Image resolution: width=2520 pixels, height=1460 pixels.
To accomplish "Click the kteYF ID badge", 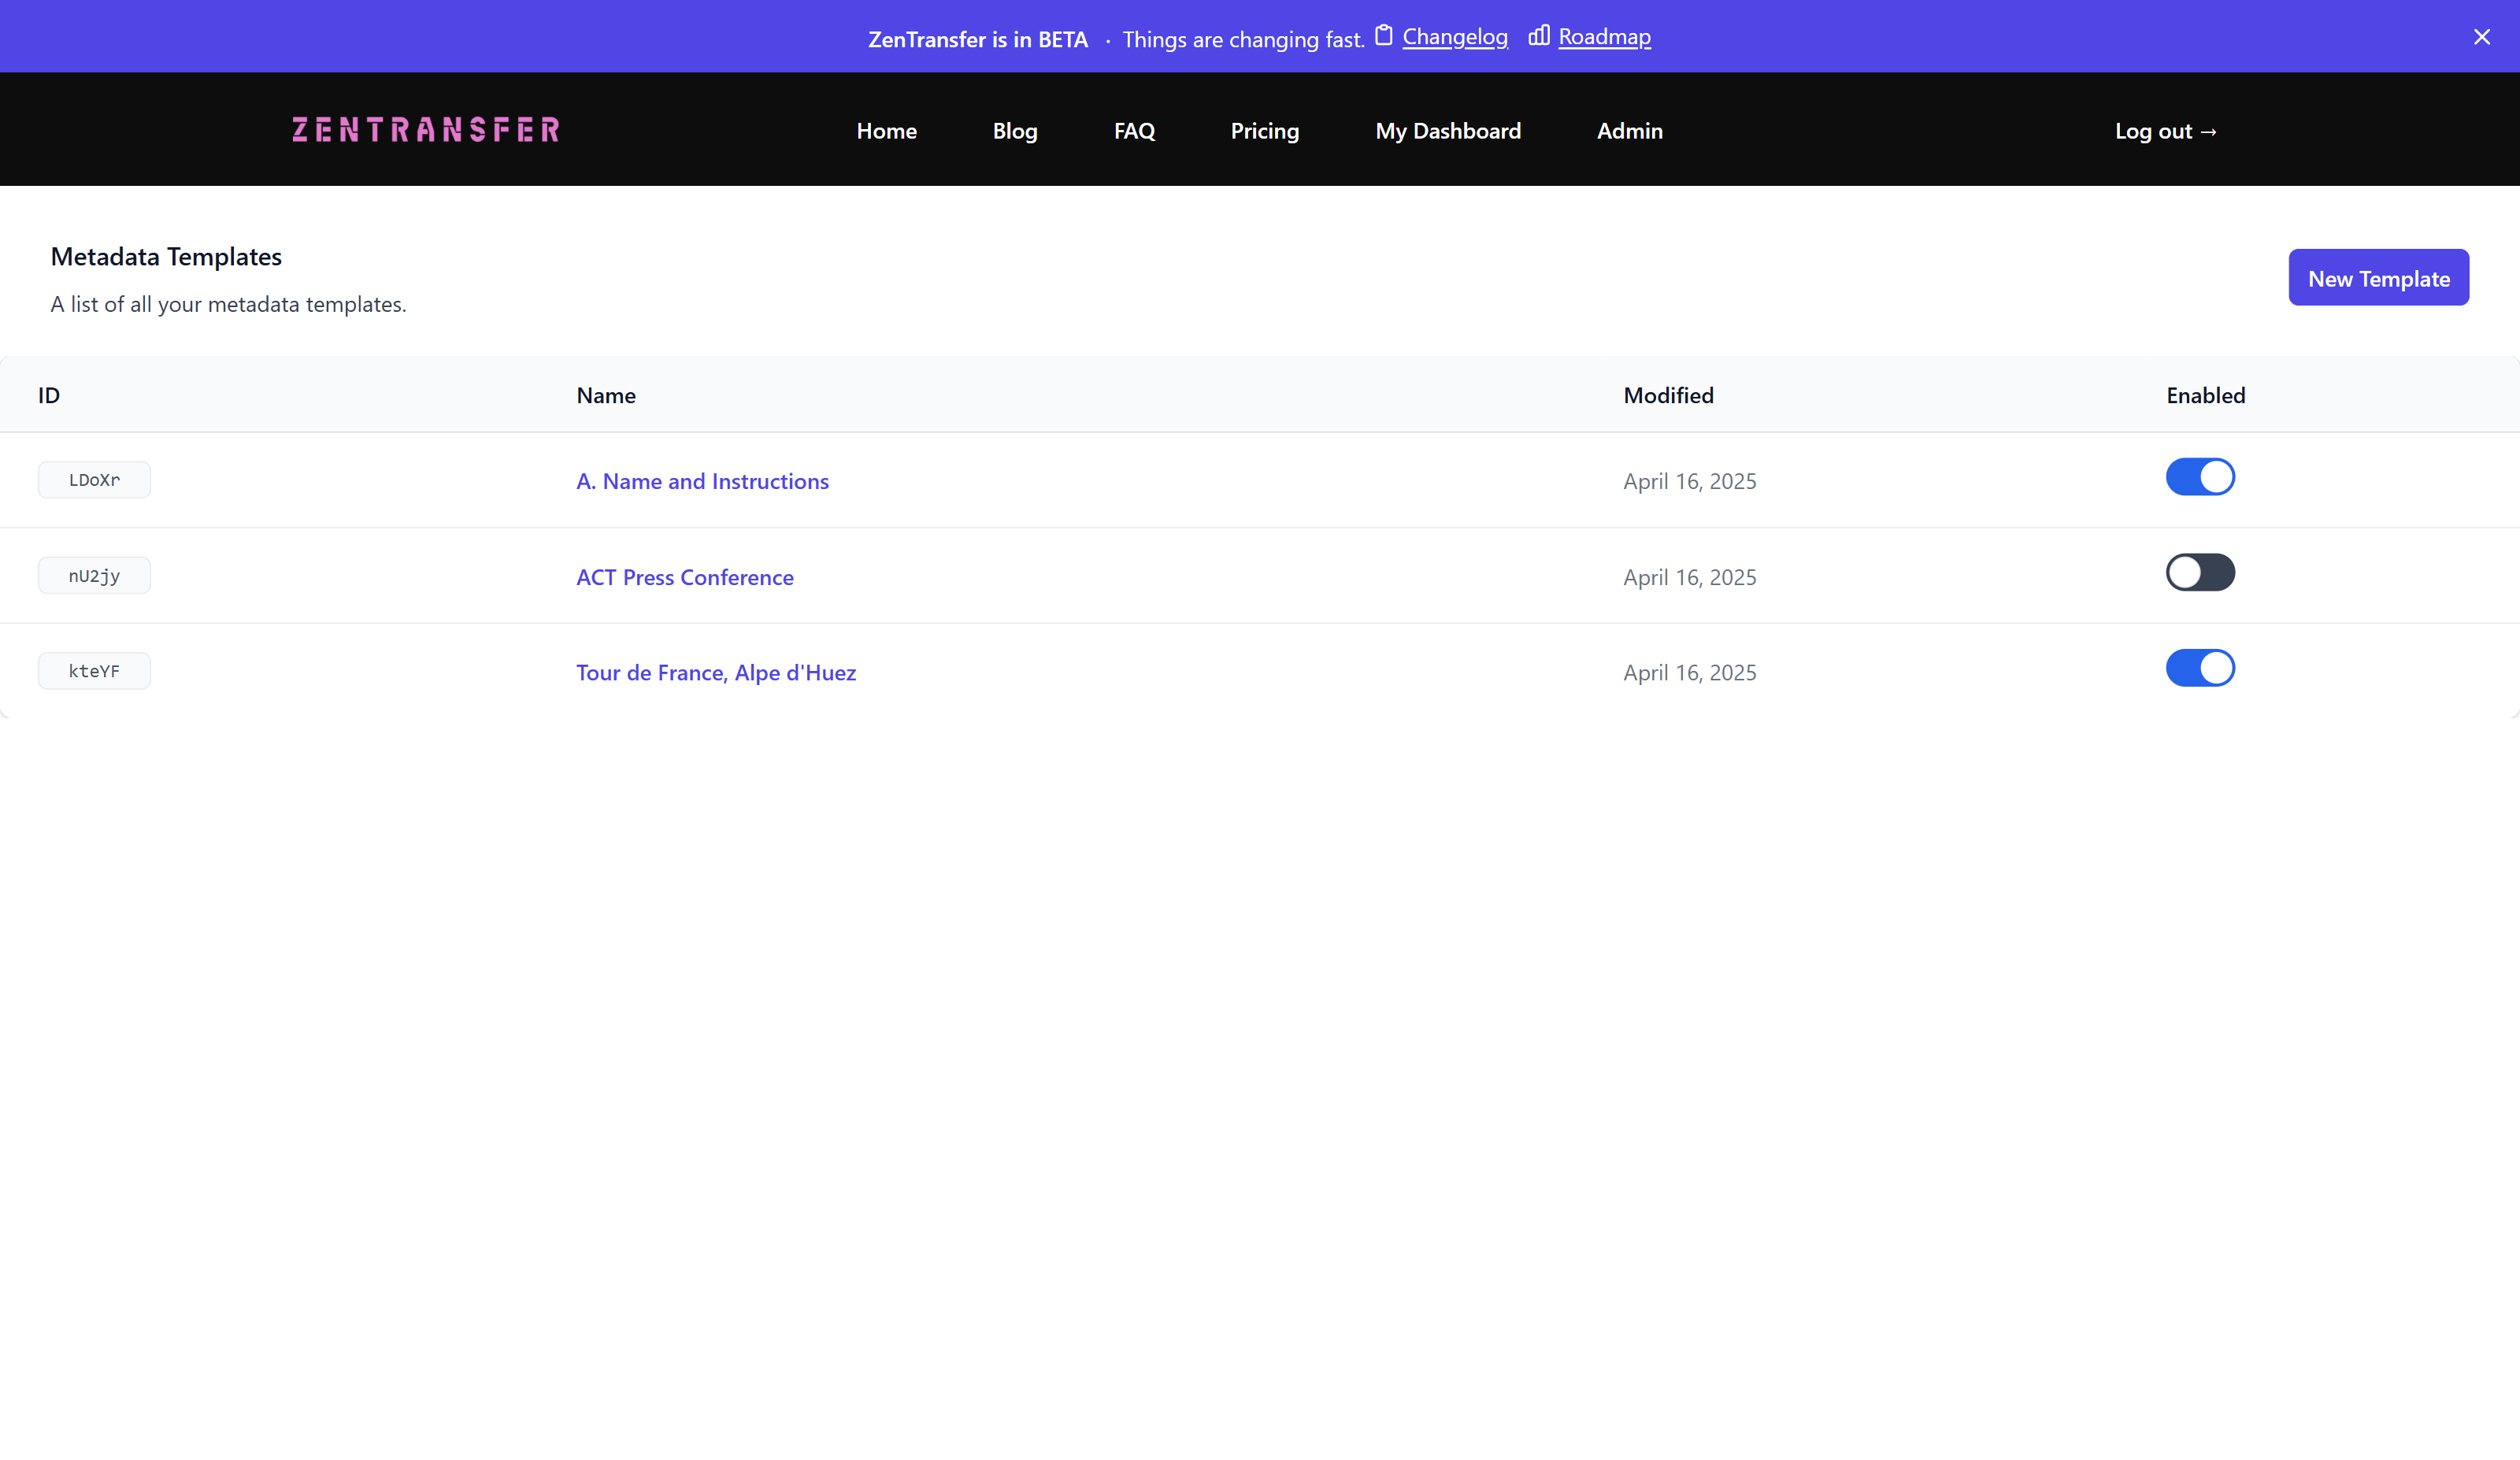I will pyautogui.click(x=94, y=671).
